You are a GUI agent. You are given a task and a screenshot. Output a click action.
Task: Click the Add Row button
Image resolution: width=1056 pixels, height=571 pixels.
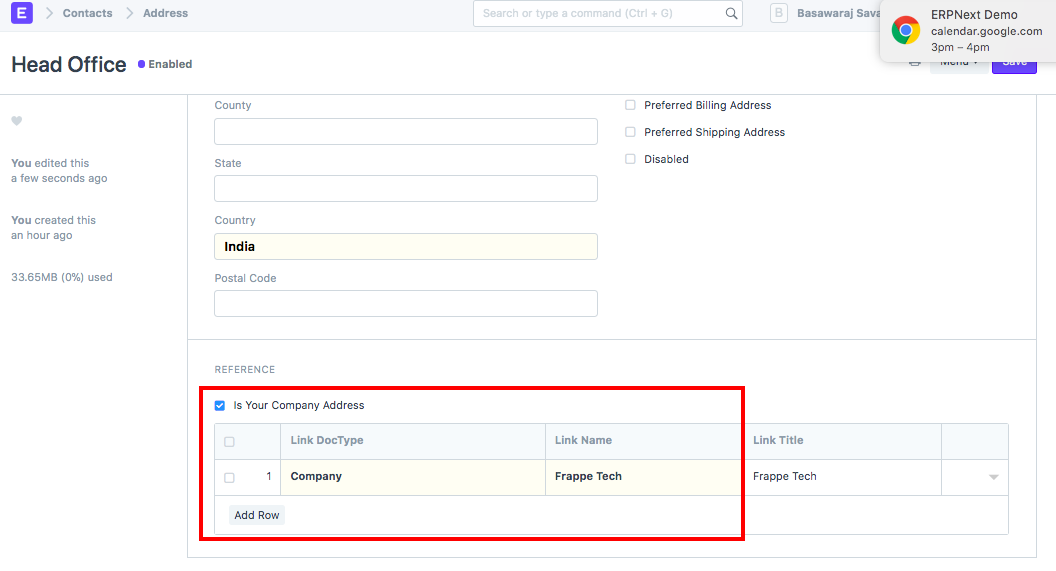(257, 515)
